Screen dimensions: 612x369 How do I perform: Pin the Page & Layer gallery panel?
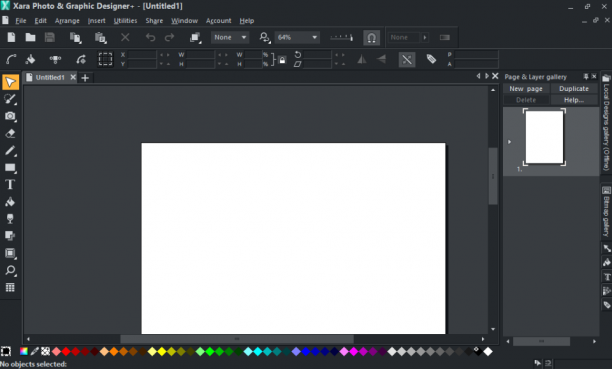point(586,77)
